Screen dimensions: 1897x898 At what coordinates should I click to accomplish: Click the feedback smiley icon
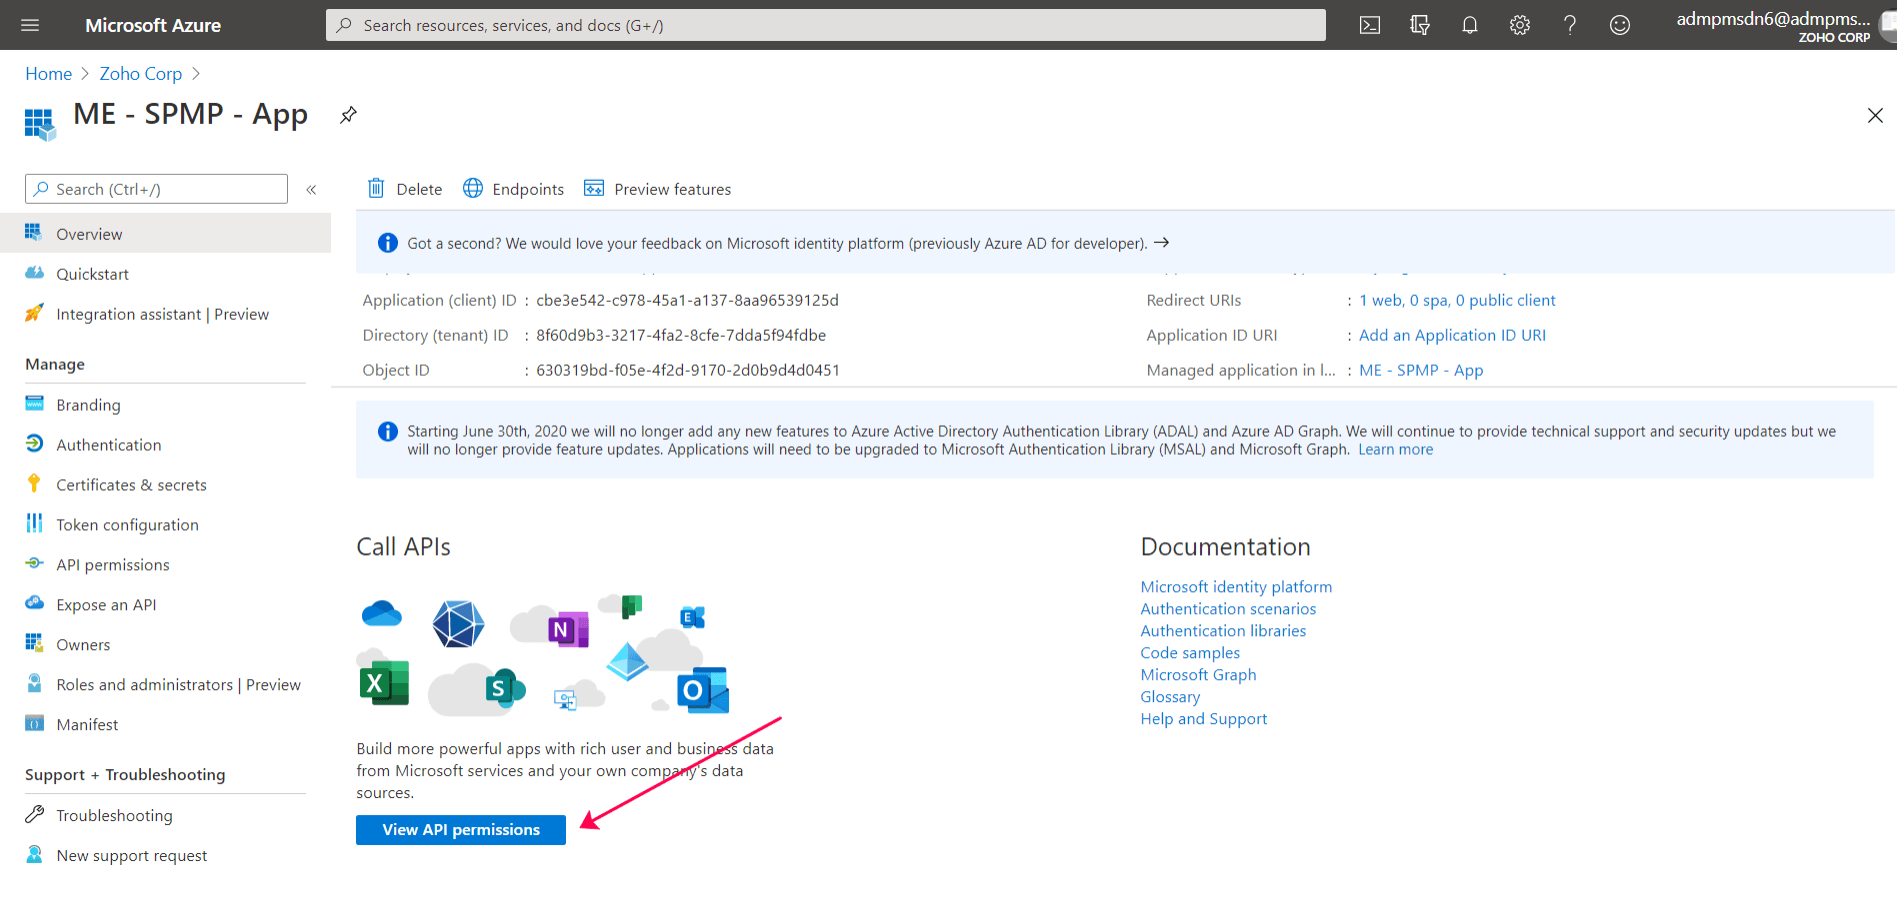click(1619, 25)
